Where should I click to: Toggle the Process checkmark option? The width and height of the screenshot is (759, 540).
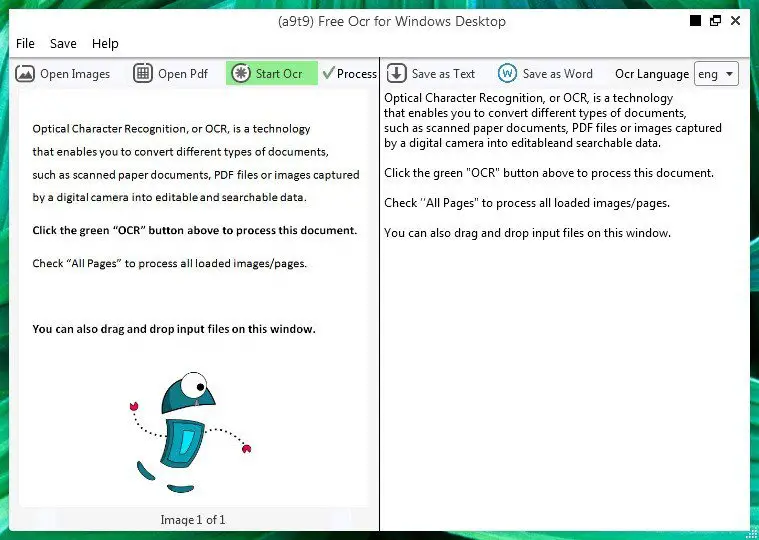coord(349,74)
